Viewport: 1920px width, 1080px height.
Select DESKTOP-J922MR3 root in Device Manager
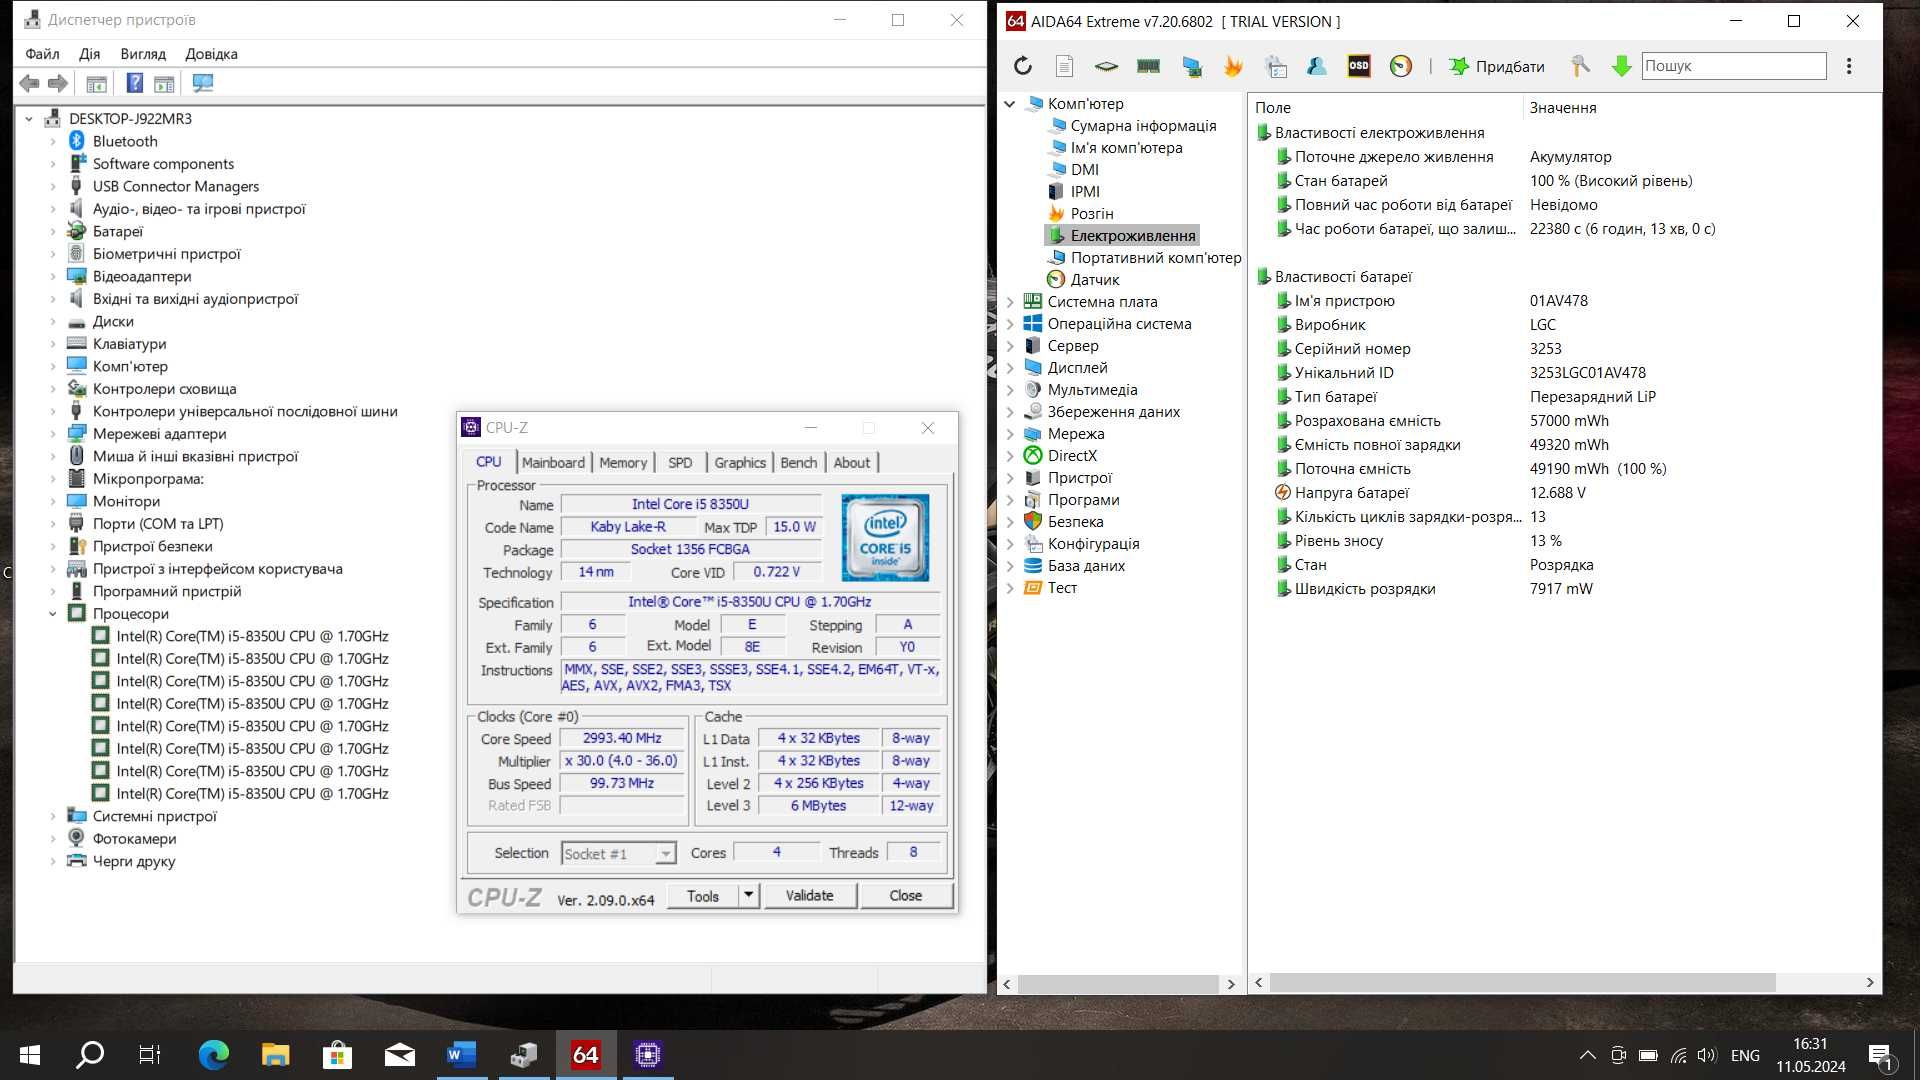pos(130,118)
